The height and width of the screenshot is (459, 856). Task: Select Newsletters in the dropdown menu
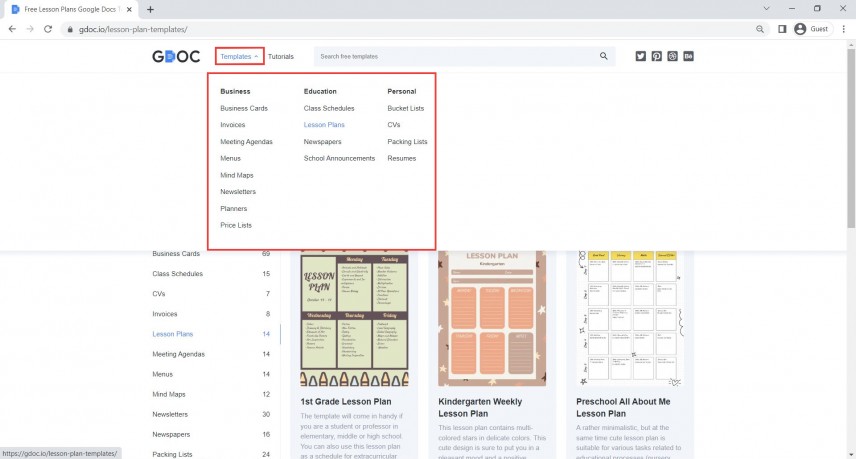pyautogui.click(x=238, y=192)
